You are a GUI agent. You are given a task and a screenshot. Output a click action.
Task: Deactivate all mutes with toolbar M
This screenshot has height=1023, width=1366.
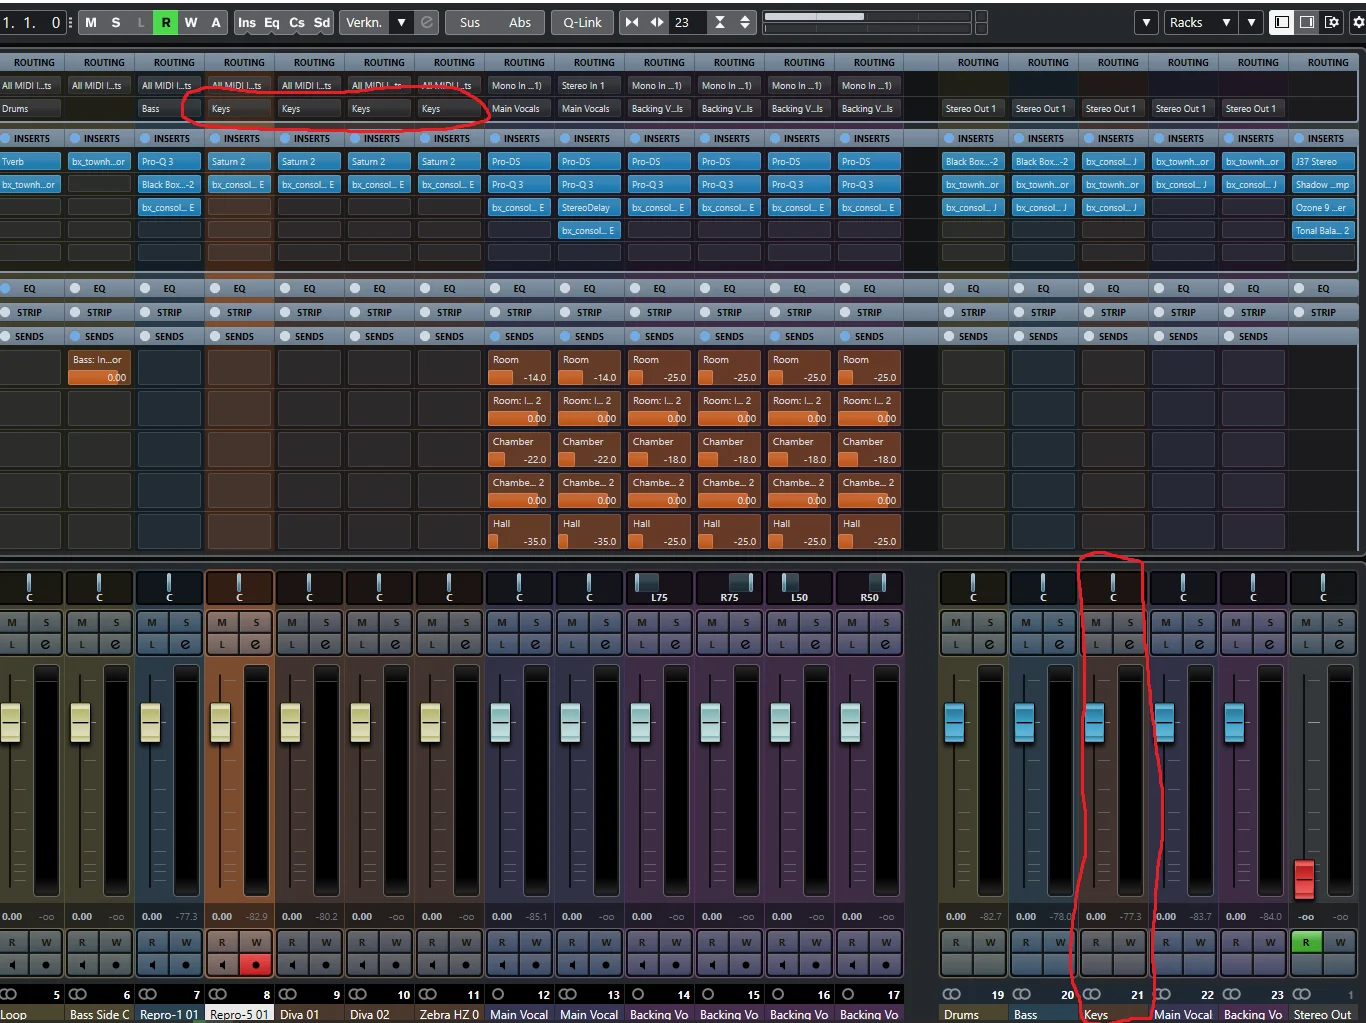(x=91, y=22)
